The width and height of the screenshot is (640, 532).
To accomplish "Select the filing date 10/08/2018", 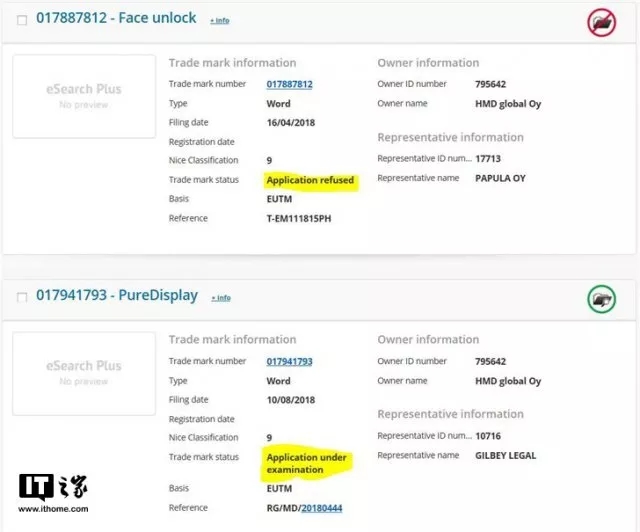I will [291, 400].
